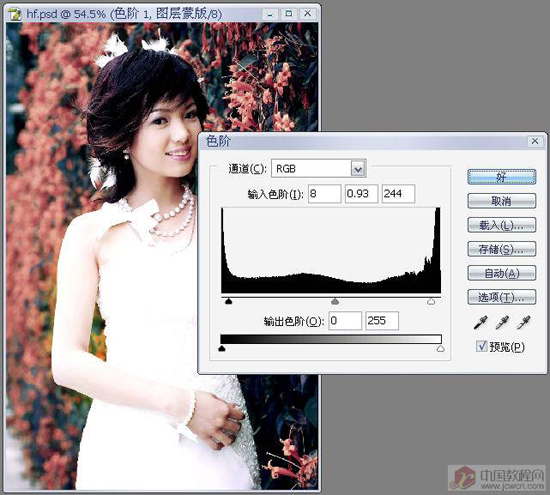This screenshot has width=550, height=495.
Task: Click the 自动(A) auto button
Action: click(502, 273)
